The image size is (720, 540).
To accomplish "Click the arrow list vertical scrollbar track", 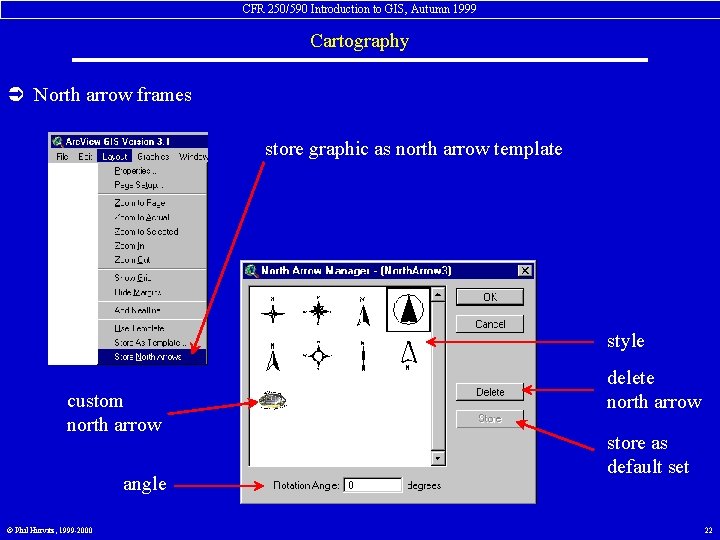I will coord(438,376).
